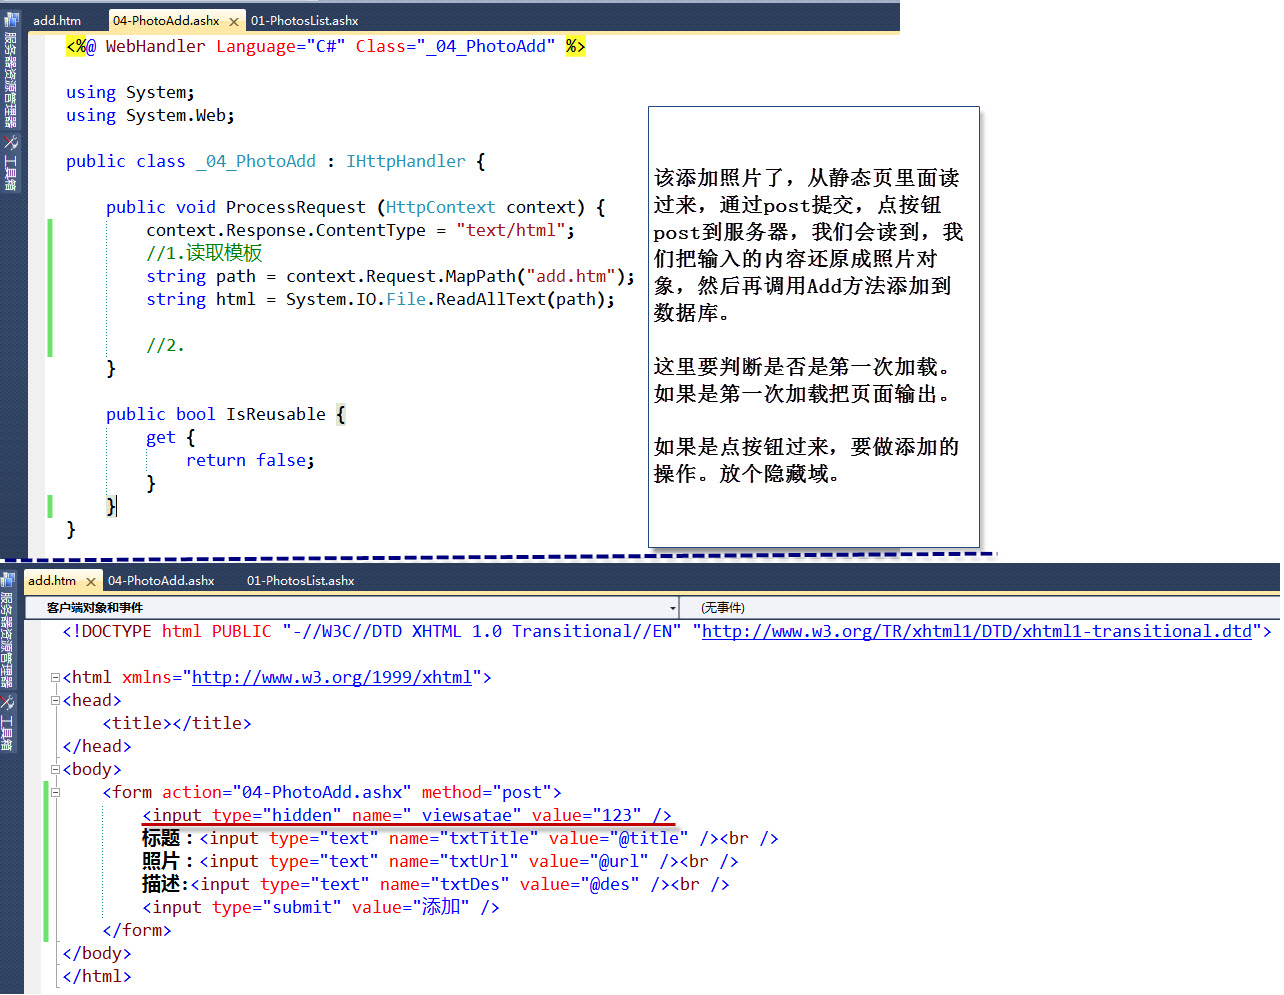The width and height of the screenshot is (1284, 995).
Task: Collapse the <form> element block
Action: coord(55,791)
